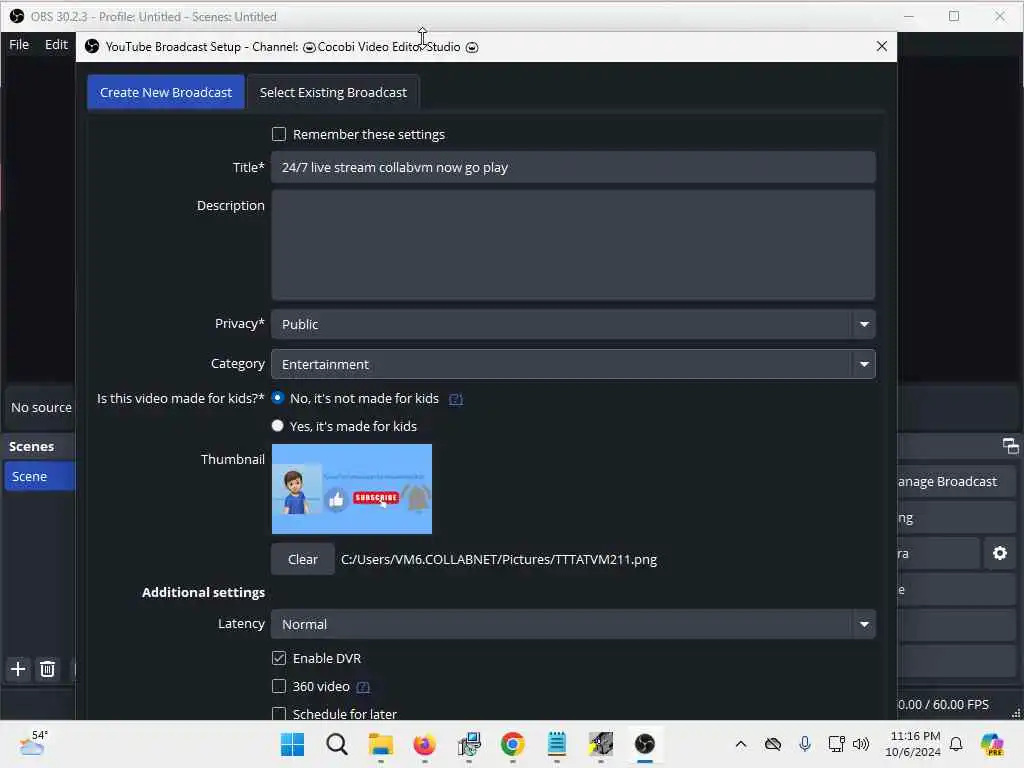Uncheck the Enable DVR checkbox
This screenshot has height=768, width=1024.
tap(279, 658)
